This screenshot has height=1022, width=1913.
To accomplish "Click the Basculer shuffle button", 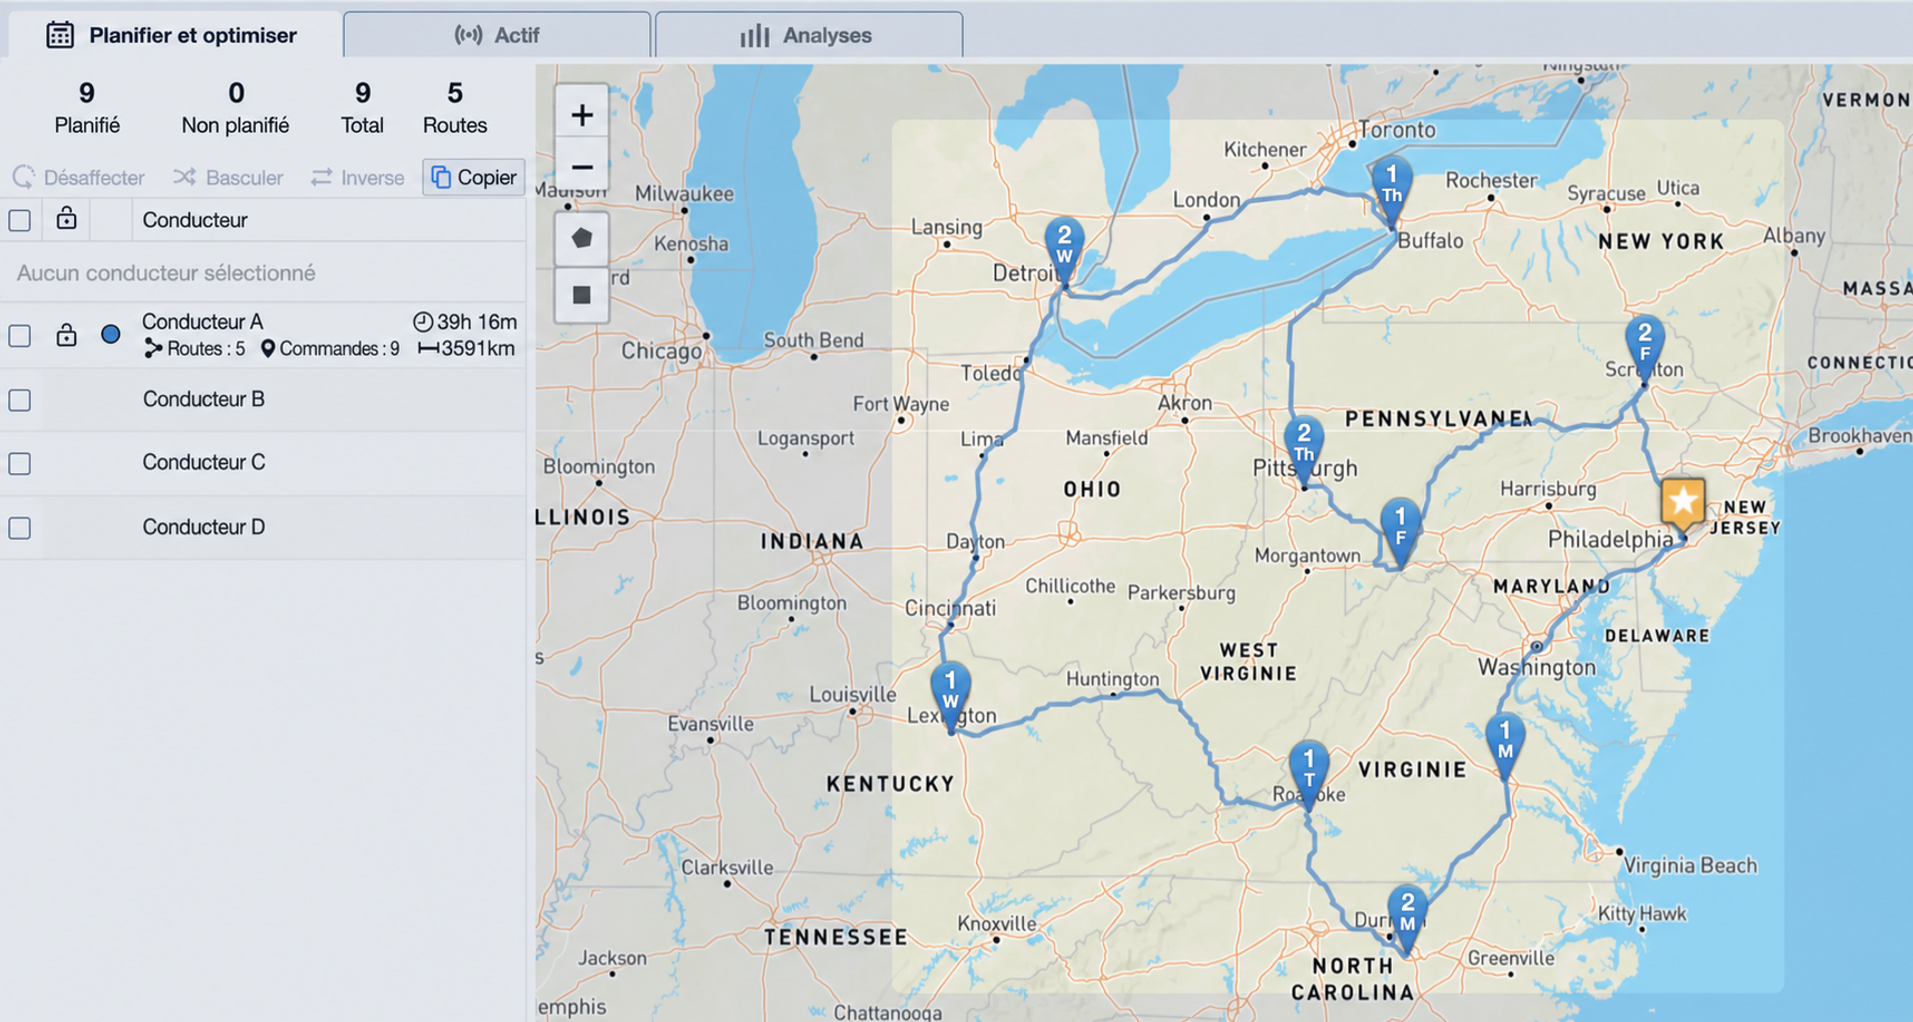I will point(228,177).
